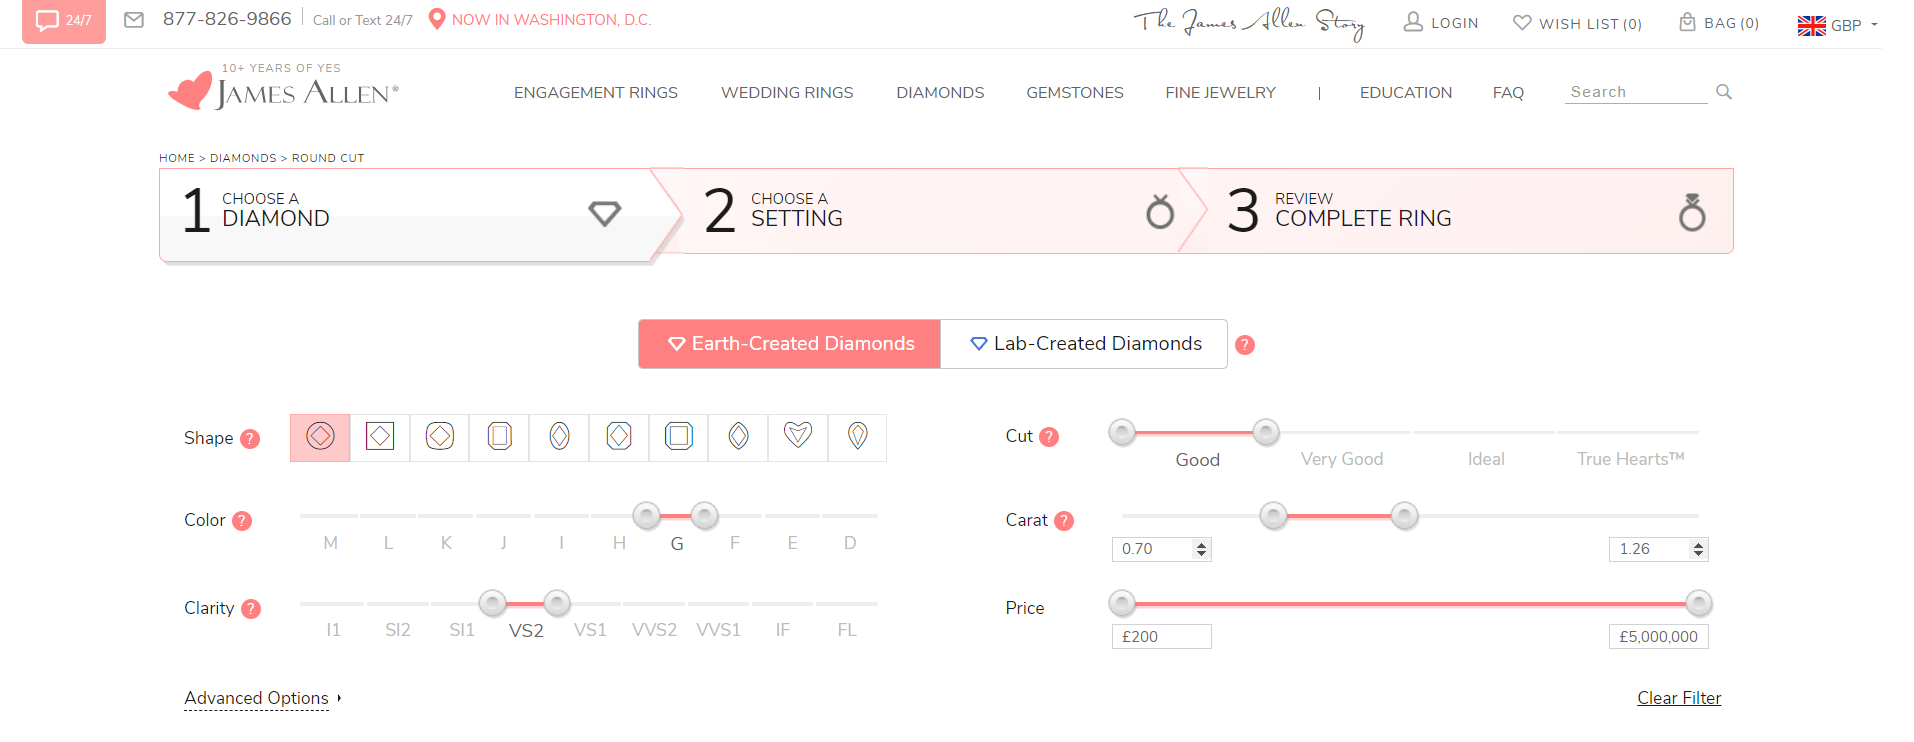
Task: Switch to Lab-Created Diamonds
Action: (1084, 344)
